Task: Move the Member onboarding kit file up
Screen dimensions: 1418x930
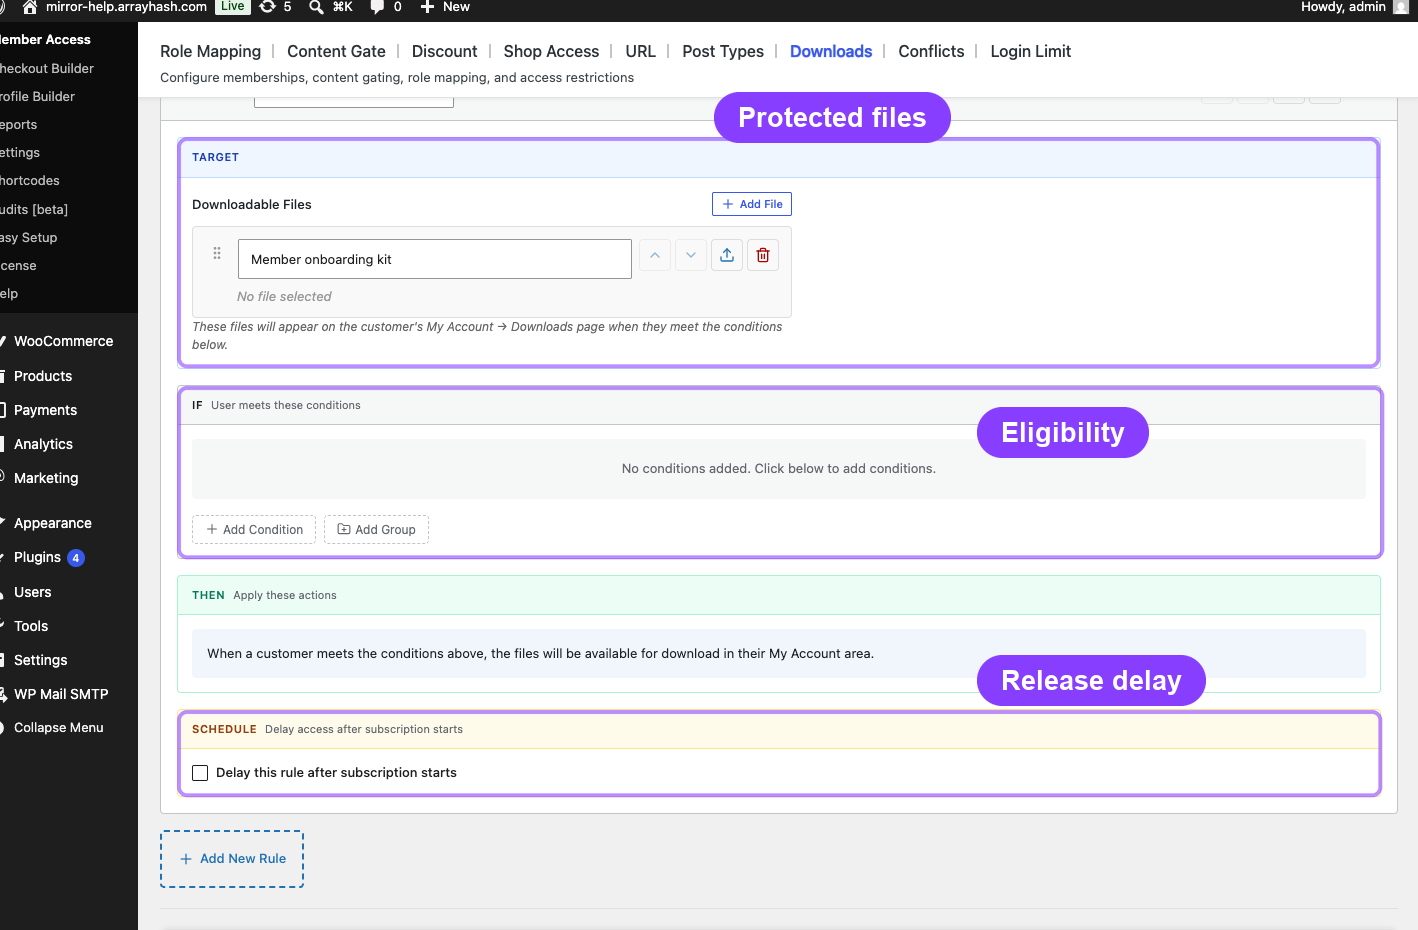Action: coord(655,255)
